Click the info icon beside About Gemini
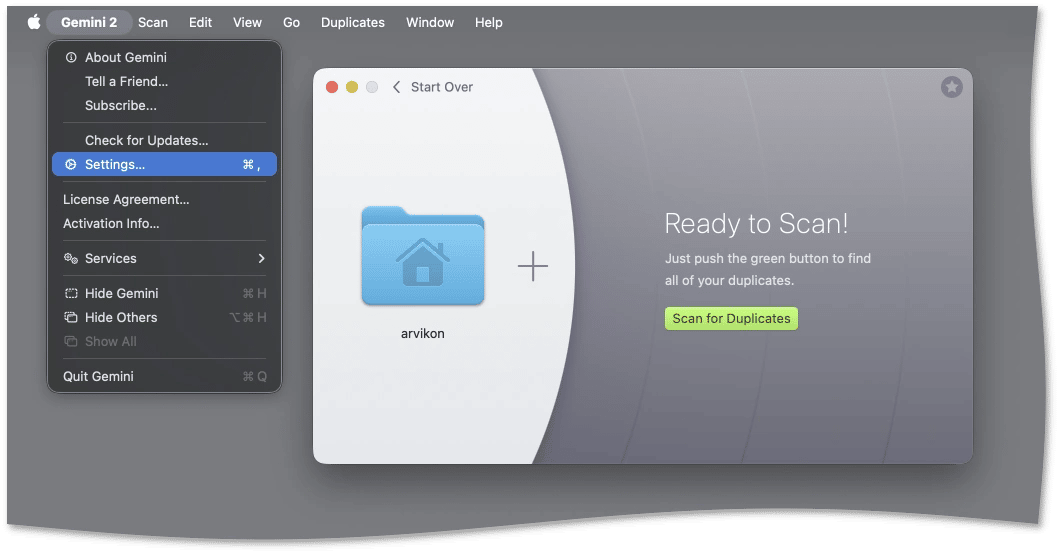The width and height of the screenshot is (1059, 554). pos(71,58)
